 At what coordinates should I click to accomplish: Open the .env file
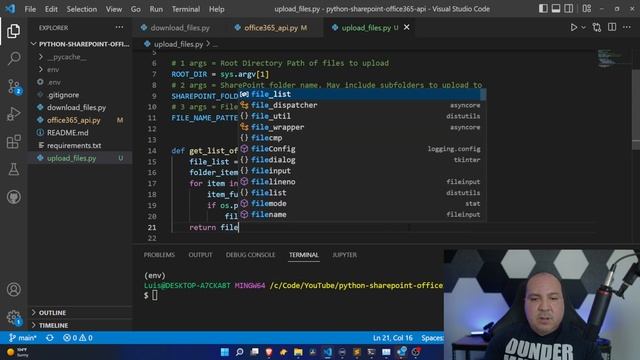coord(80,82)
